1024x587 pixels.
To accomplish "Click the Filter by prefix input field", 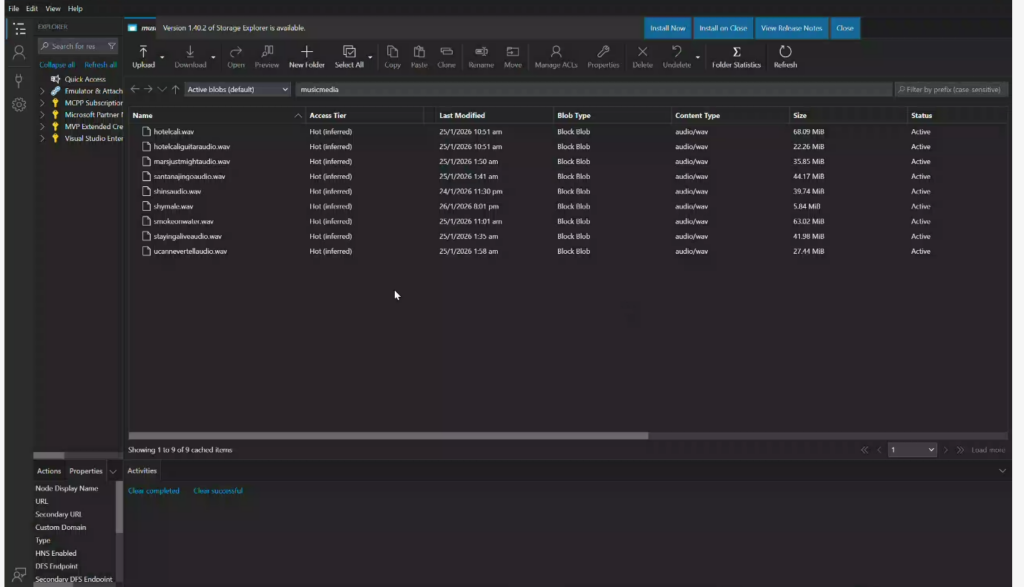I will point(952,89).
